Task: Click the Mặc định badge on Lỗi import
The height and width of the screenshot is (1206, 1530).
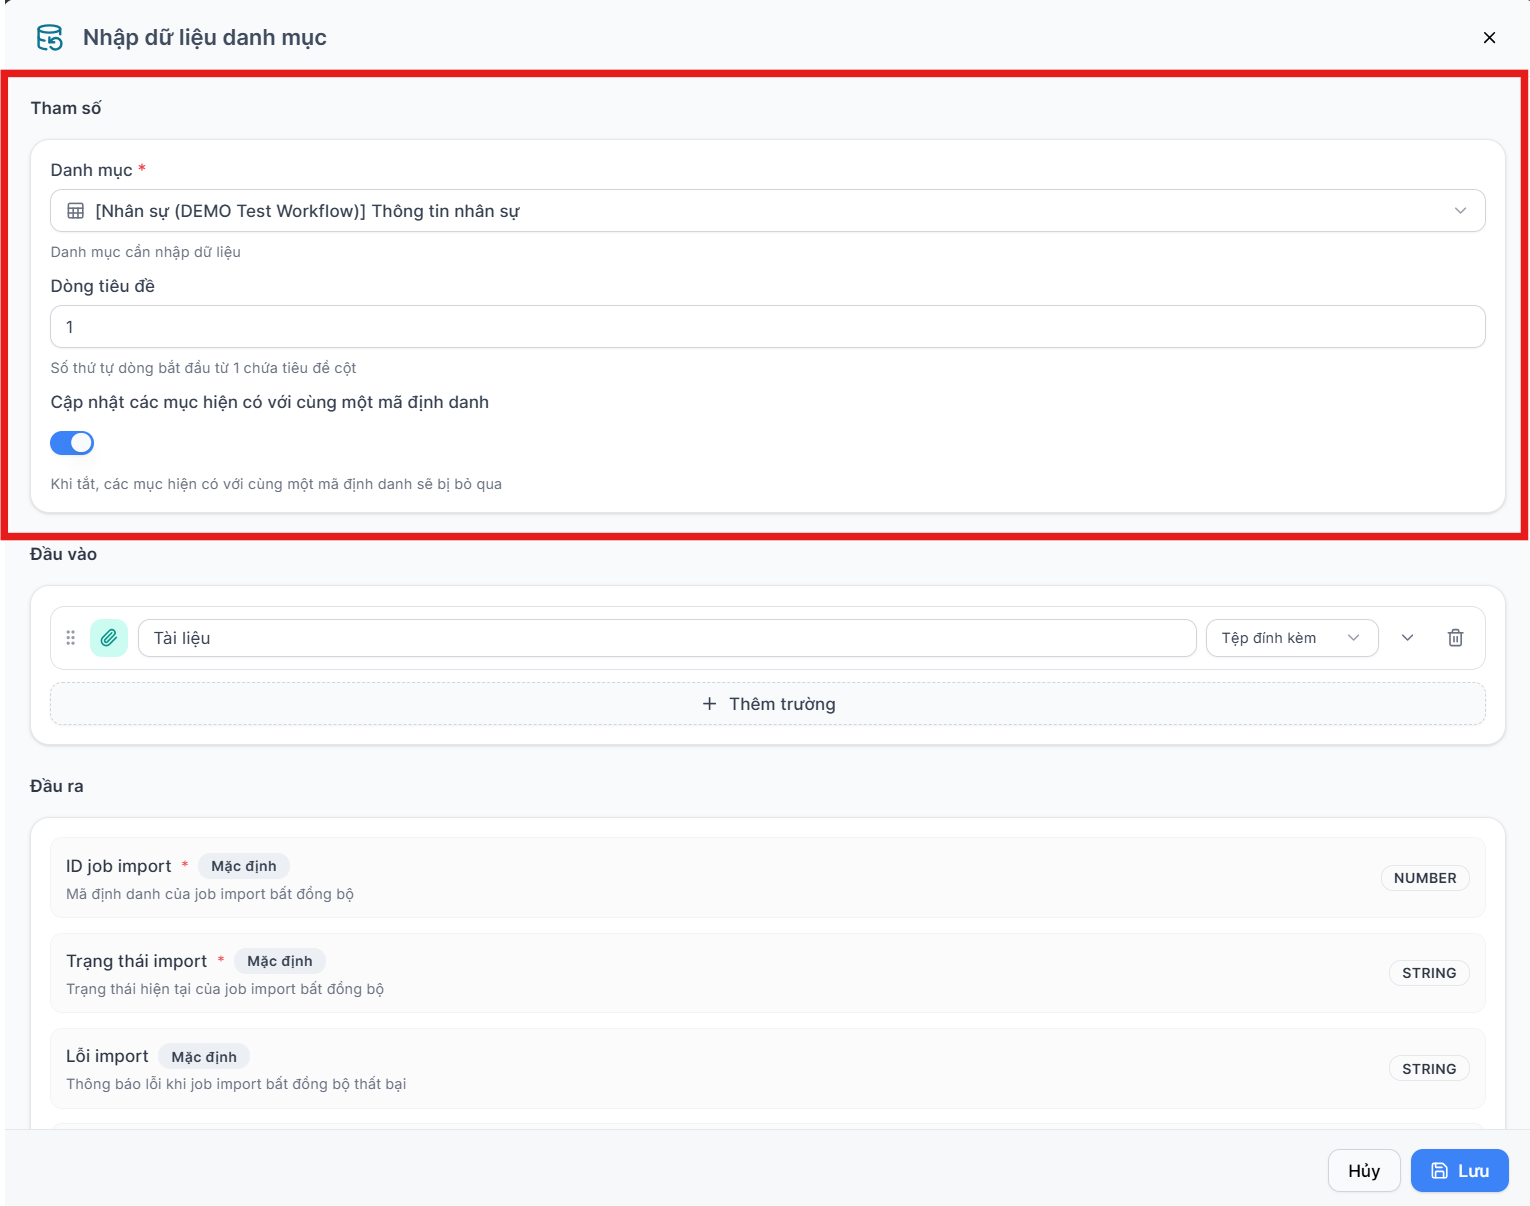Action: pos(204,1057)
